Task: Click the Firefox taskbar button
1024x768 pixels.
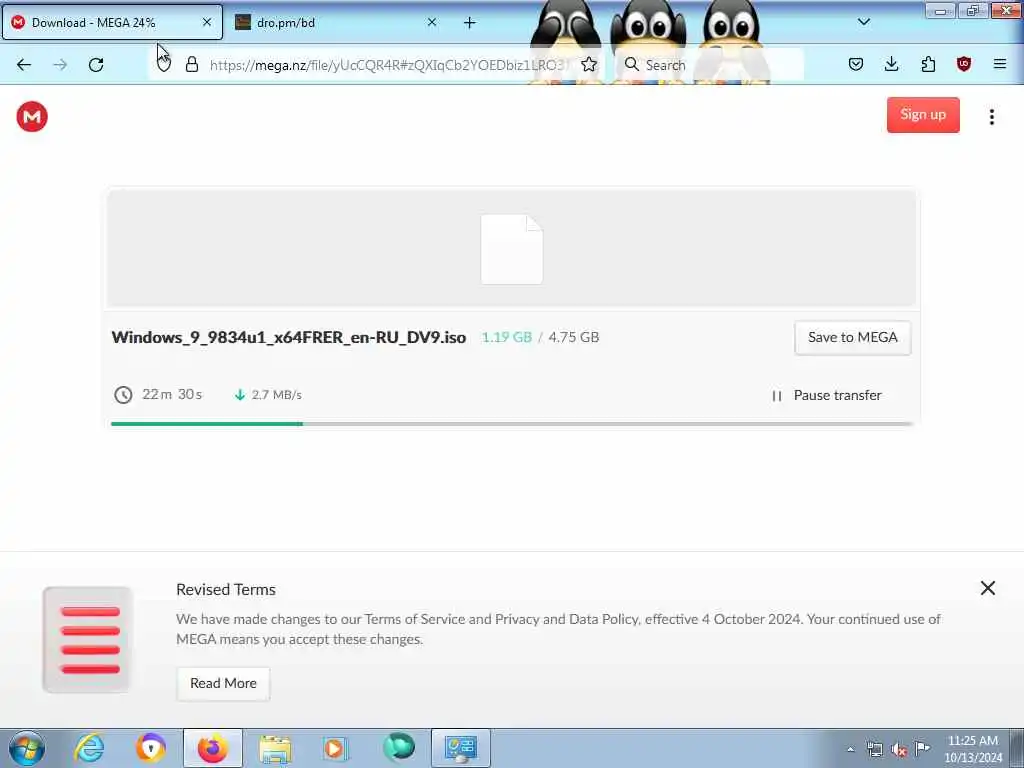Action: click(212, 748)
